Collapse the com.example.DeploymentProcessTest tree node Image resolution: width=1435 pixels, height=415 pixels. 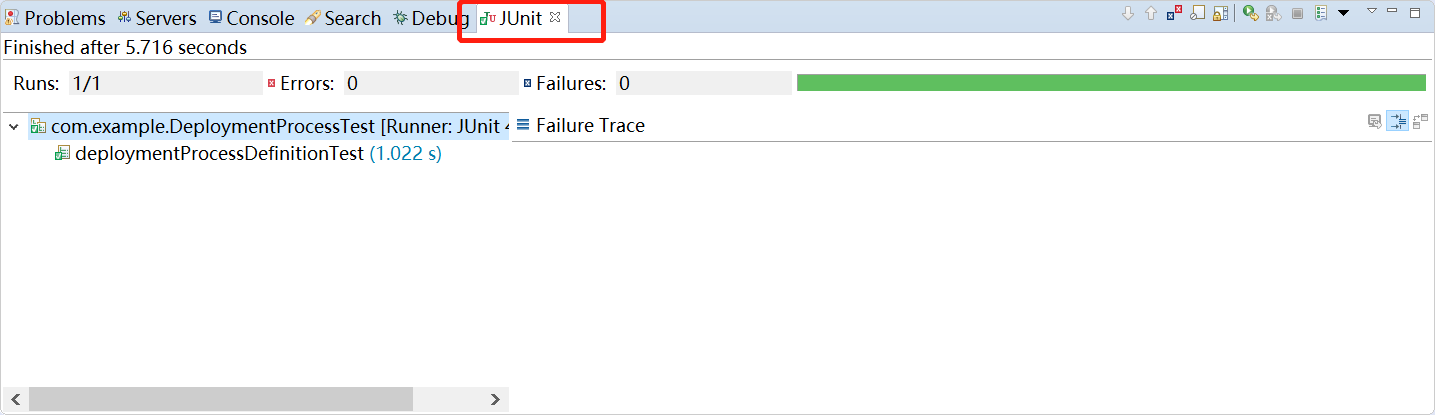(14, 127)
